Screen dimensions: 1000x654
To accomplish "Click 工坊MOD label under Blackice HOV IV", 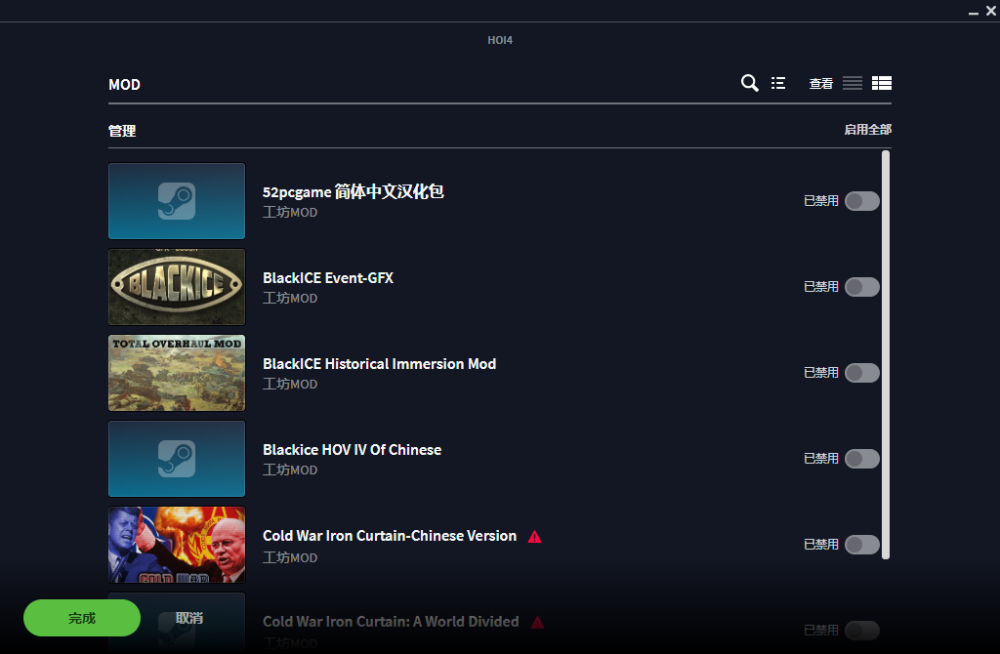I will pos(290,470).
